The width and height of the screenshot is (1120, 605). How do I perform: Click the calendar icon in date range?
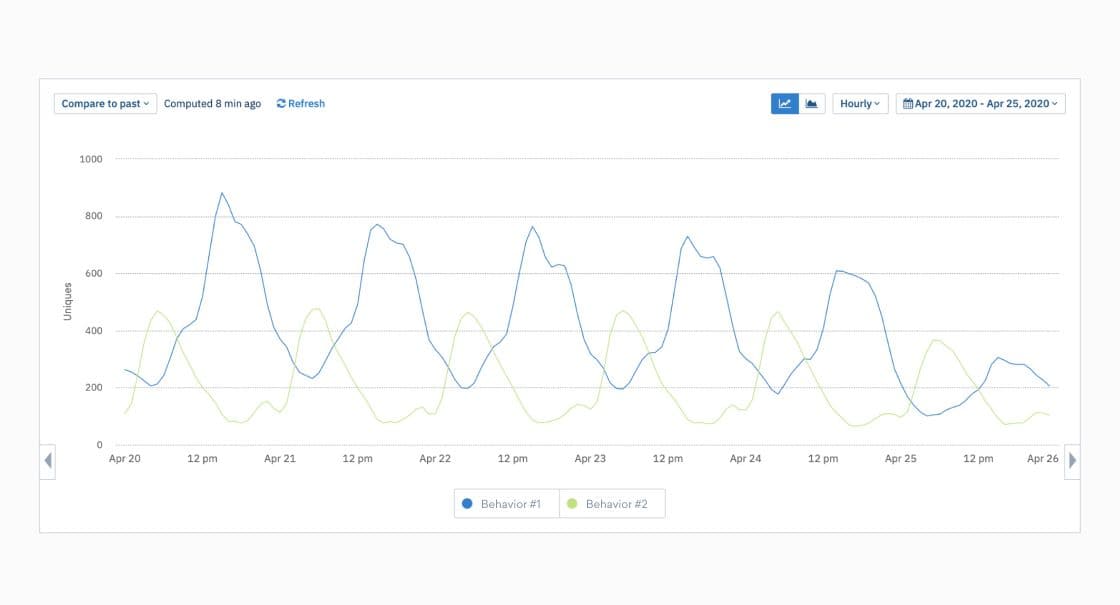point(908,104)
